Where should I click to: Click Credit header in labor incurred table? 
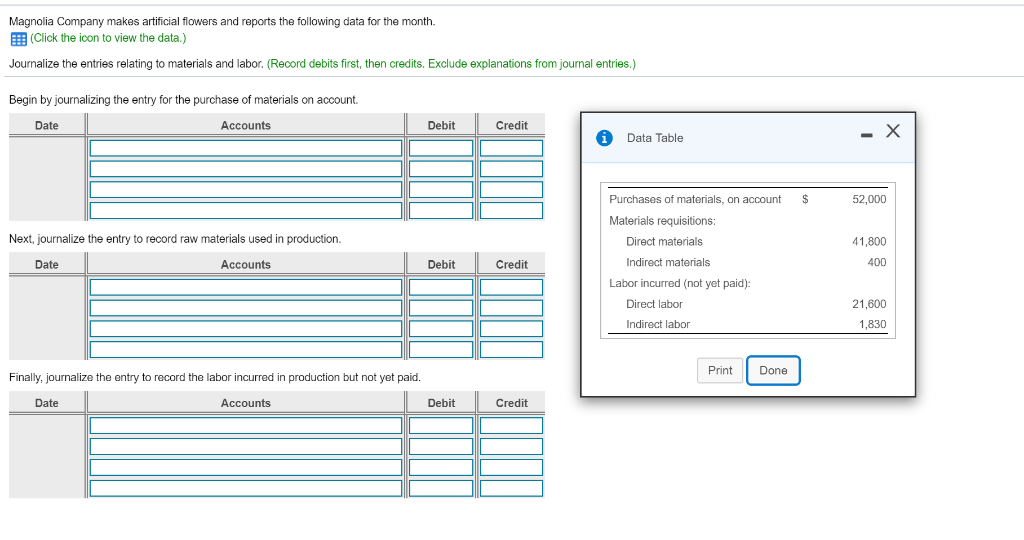pos(511,403)
